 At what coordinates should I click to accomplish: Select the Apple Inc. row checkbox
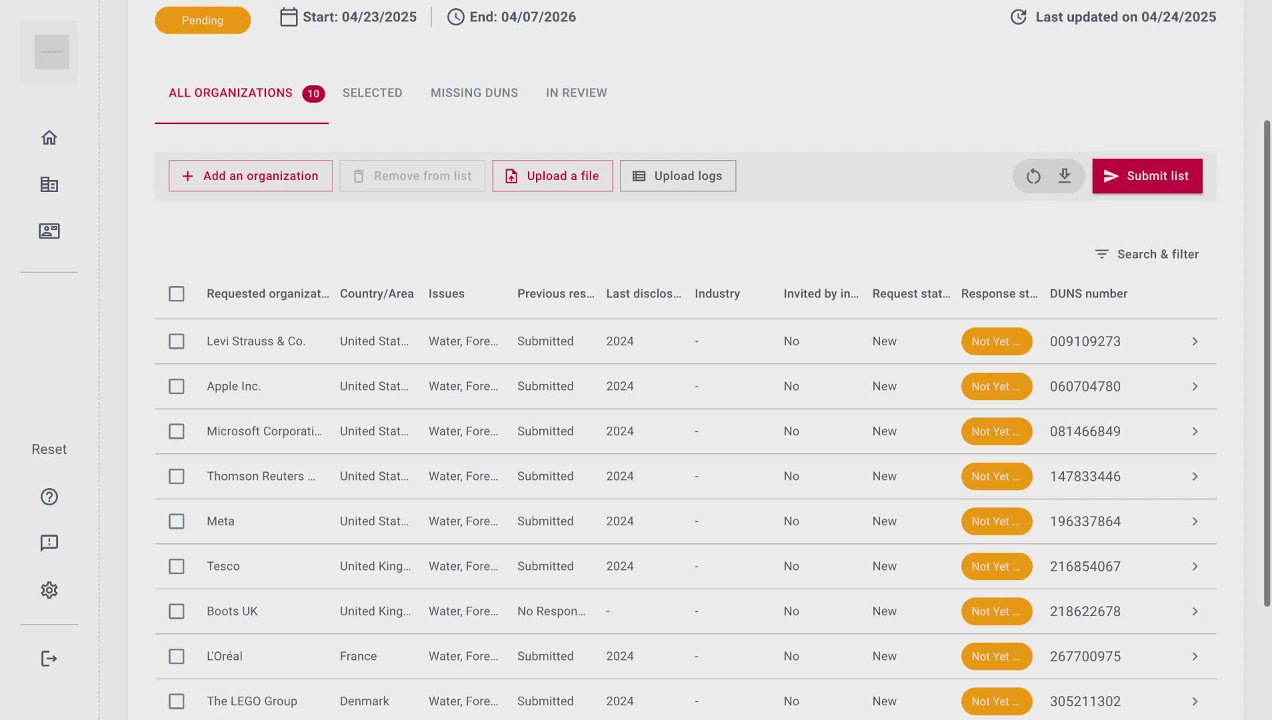(177, 386)
